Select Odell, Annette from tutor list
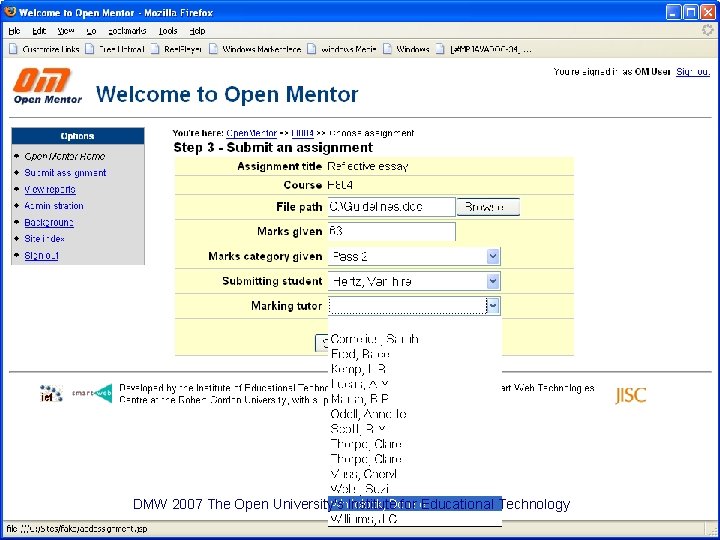The height and width of the screenshot is (540, 720). point(415,414)
